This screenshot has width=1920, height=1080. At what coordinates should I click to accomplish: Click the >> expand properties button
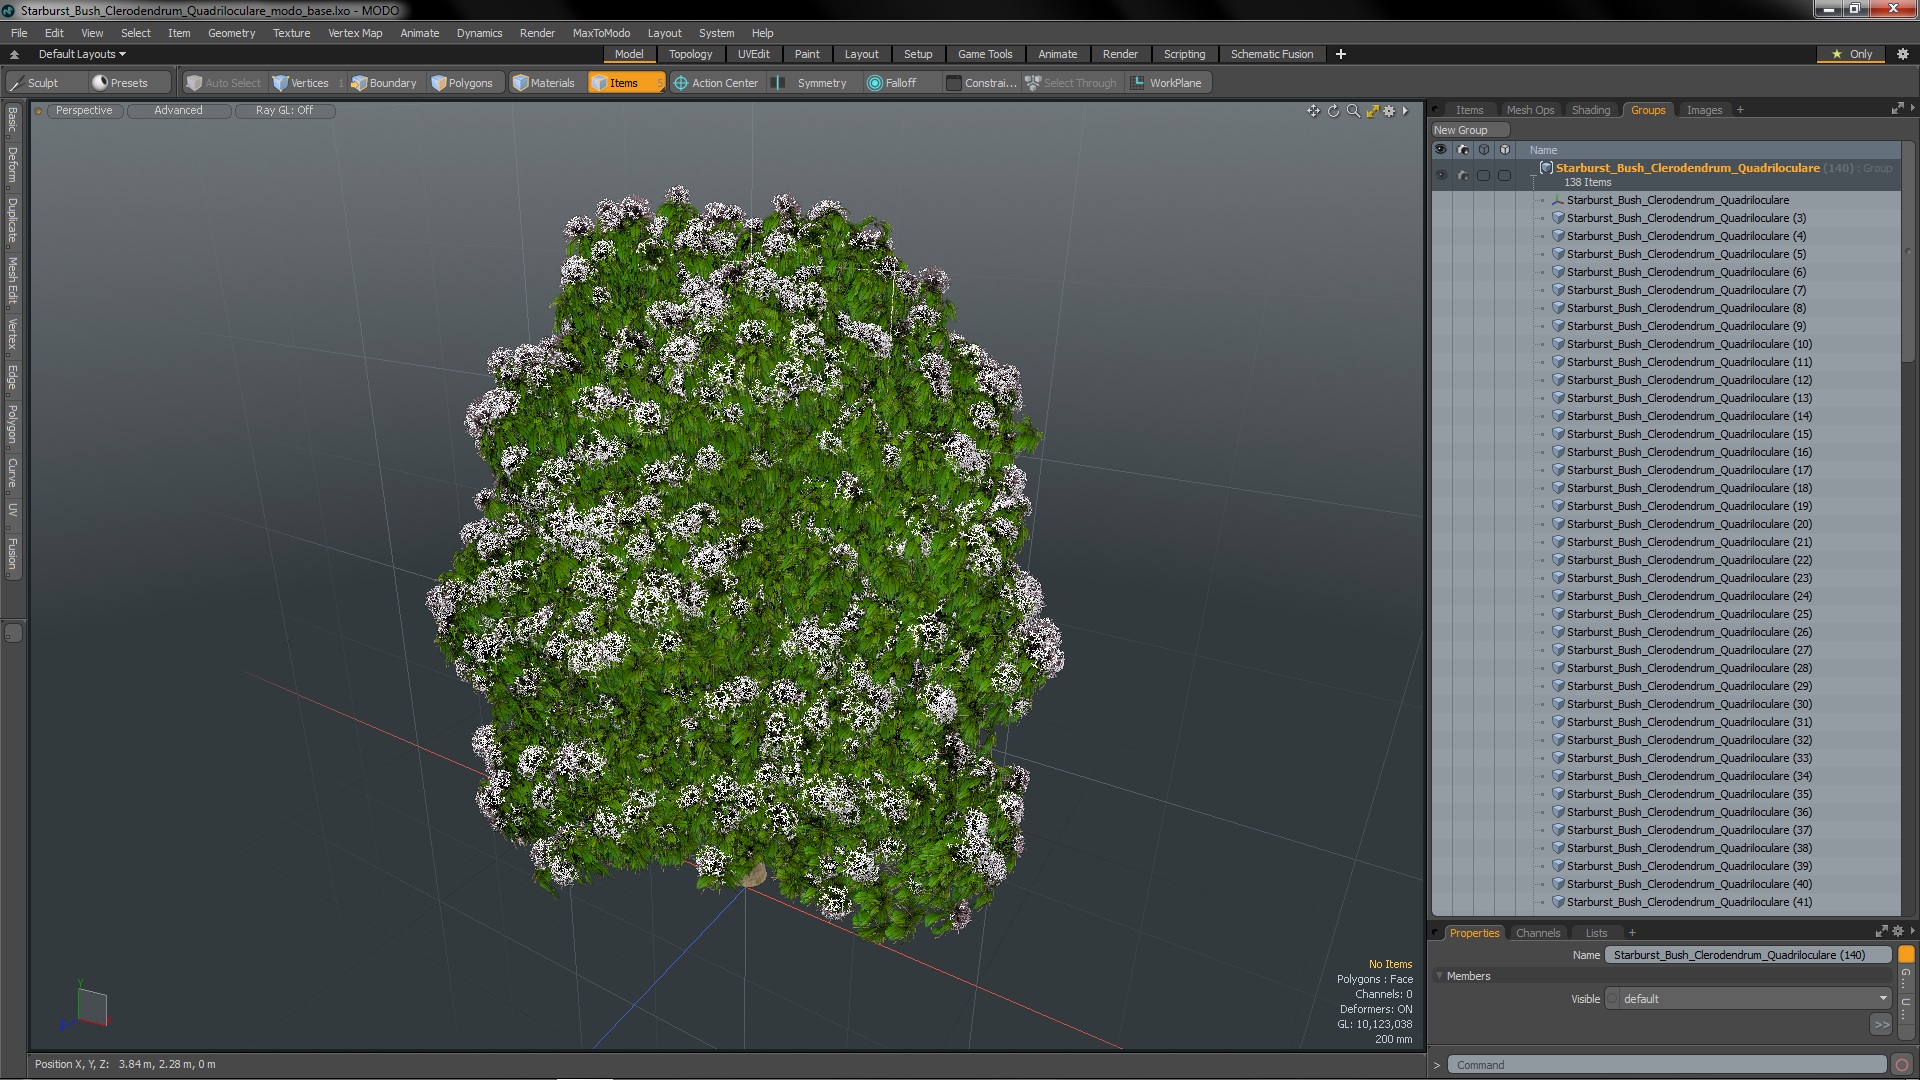(x=1881, y=1025)
